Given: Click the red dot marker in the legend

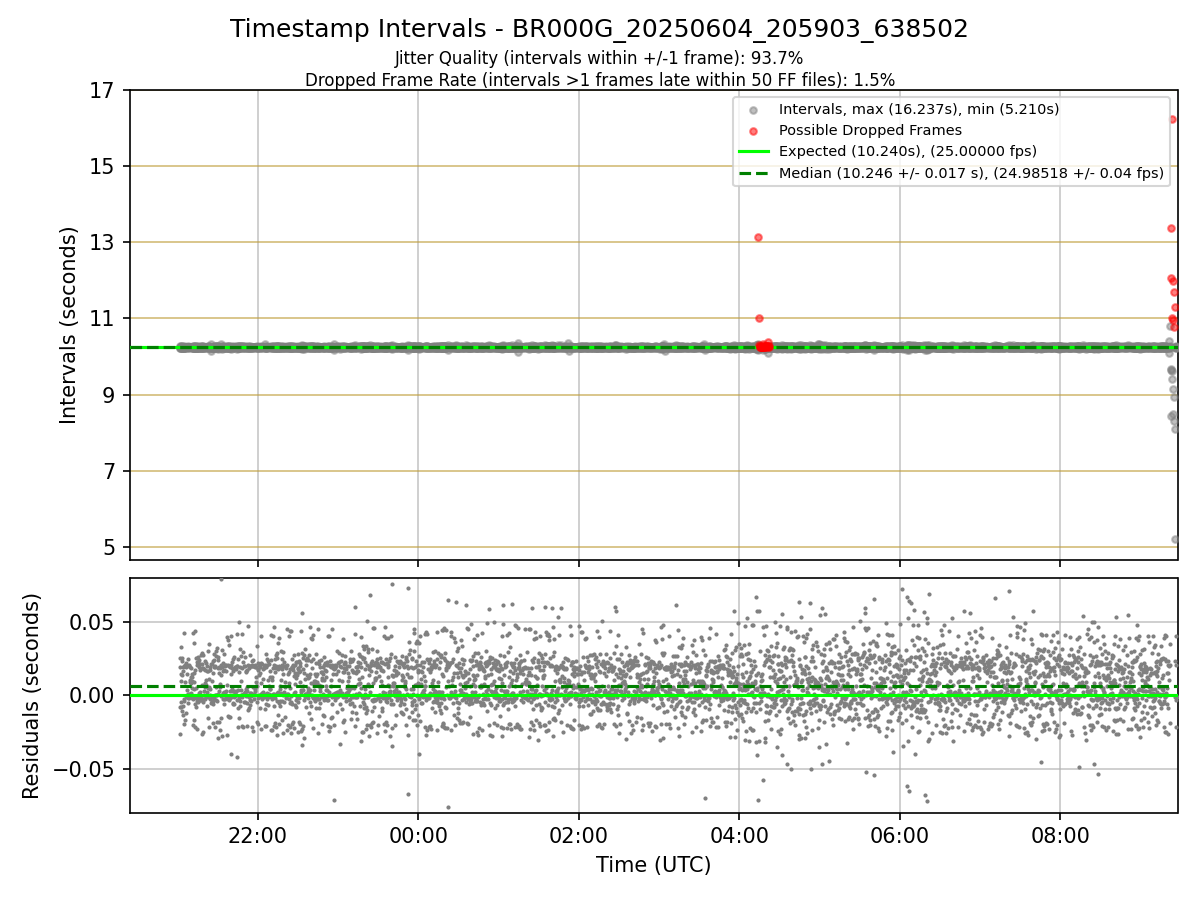Looking at the screenshot, I should click(754, 131).
